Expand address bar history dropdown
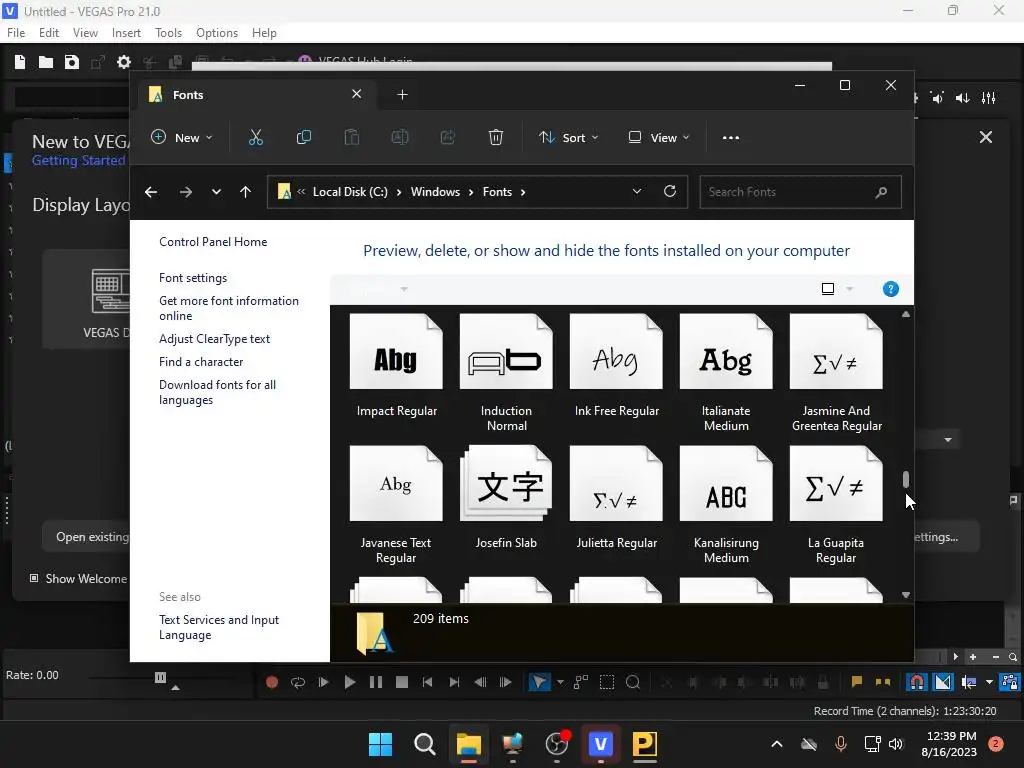Image resolution: width=1024 pixels, height=768 pixels. [637, 191]
